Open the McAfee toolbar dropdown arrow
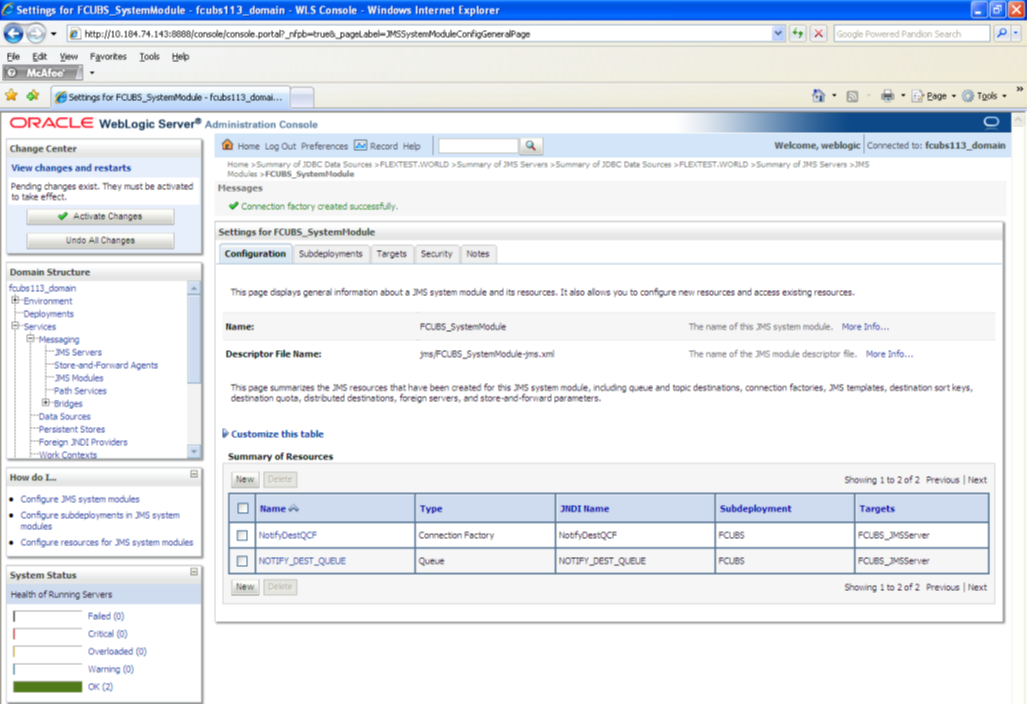 [92, 73]
